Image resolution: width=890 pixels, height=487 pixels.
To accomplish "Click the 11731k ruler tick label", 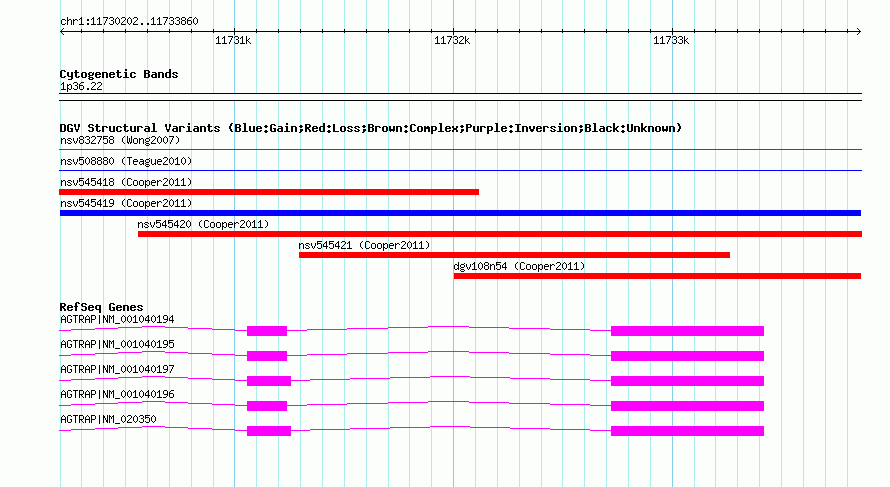I will point(233,40).
